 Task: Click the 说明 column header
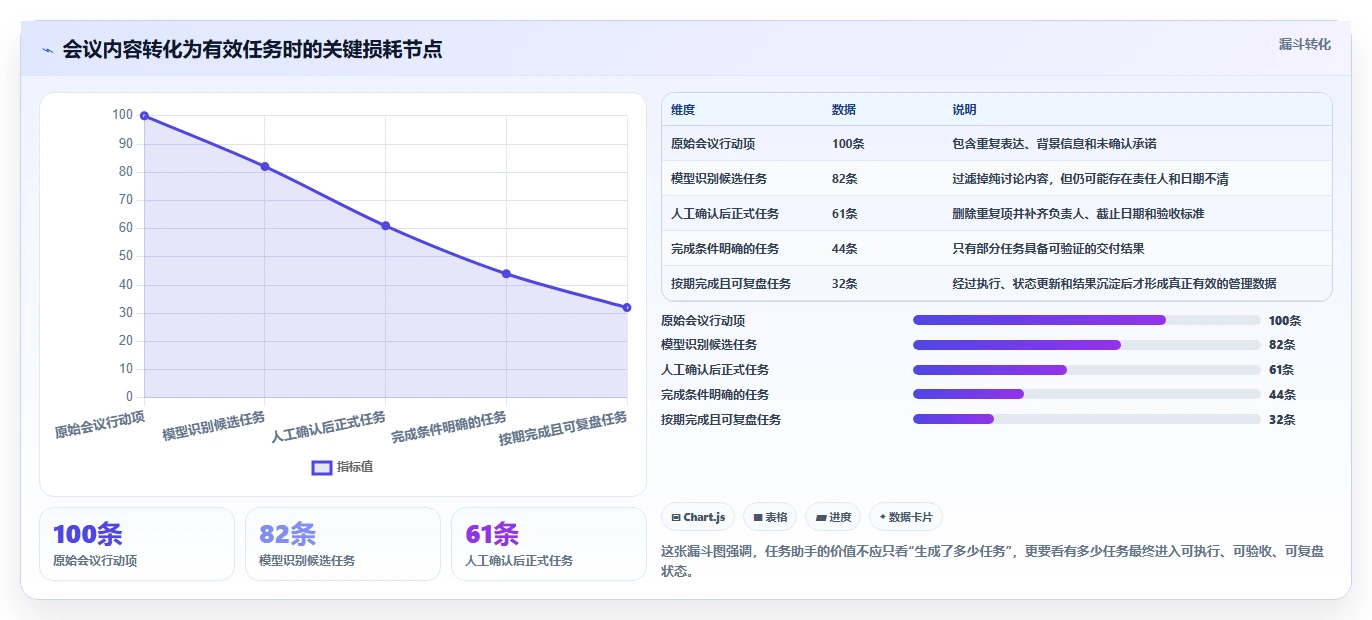pos(965,110)
